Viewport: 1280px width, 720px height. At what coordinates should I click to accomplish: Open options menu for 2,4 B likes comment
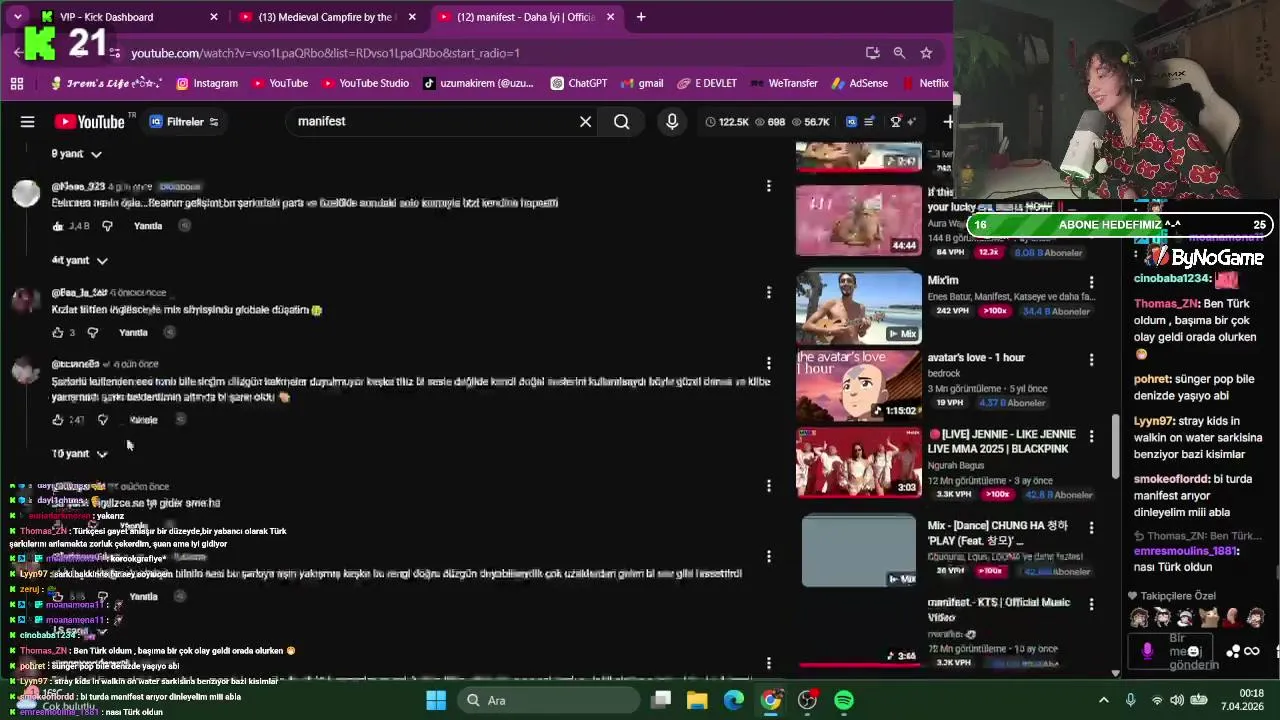(x=768, y=186)
